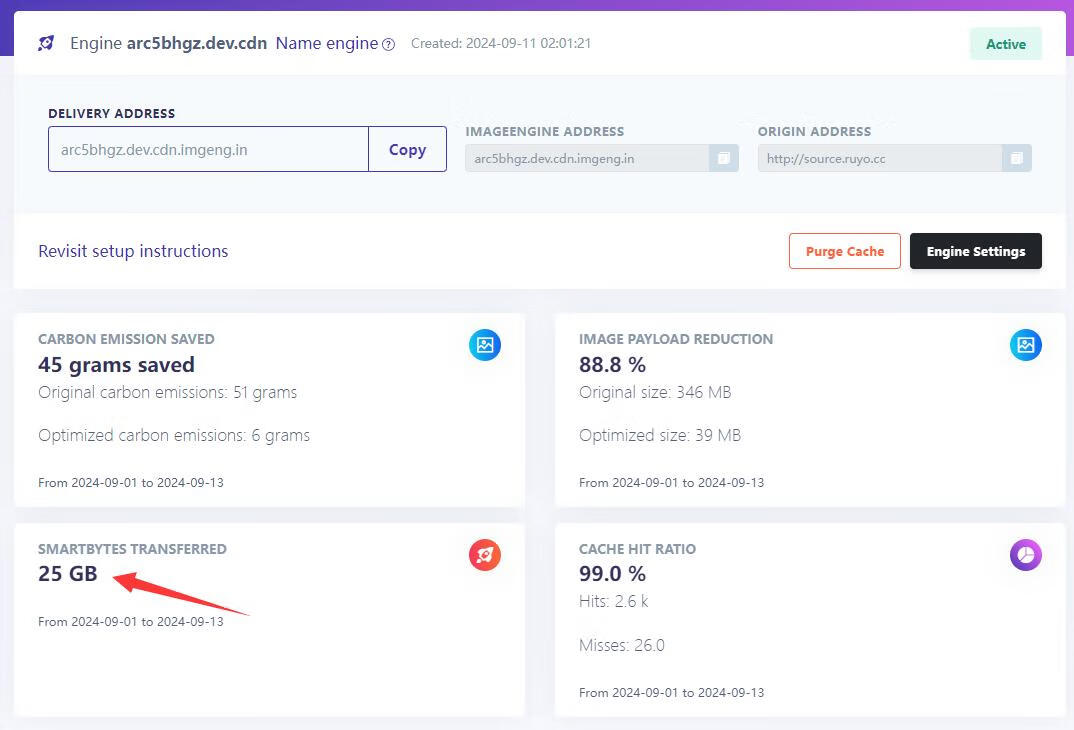The height and width of the screenshot is (730, 1074).
Task: Click the red Smartbytes Transferred rocket icon
Action: point(485,555)
